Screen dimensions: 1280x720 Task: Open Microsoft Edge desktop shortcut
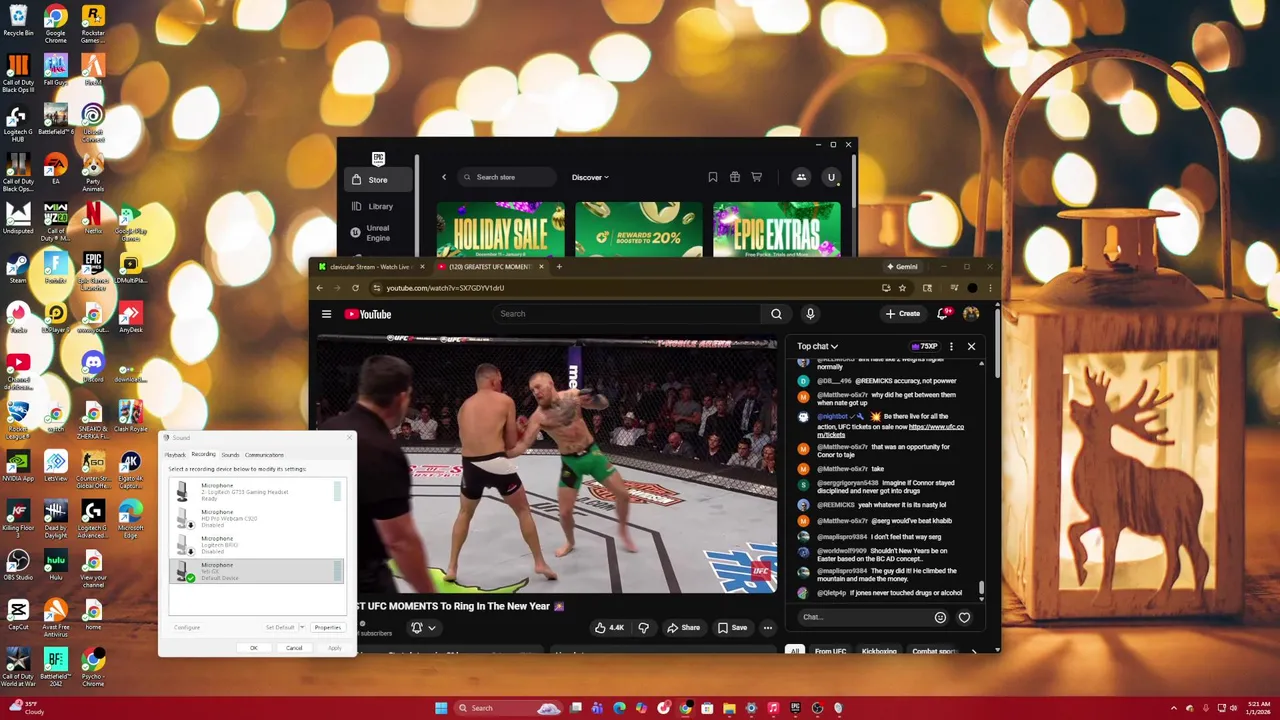[130, 518]
